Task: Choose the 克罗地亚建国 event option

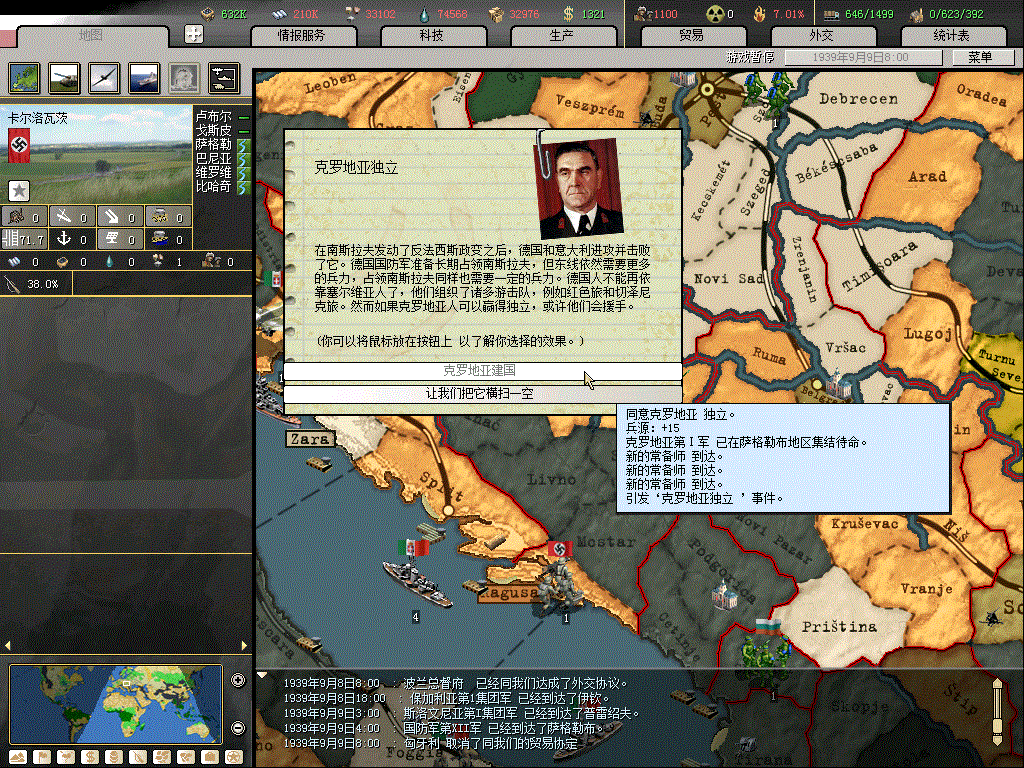Action: click(x=482, y=371)
